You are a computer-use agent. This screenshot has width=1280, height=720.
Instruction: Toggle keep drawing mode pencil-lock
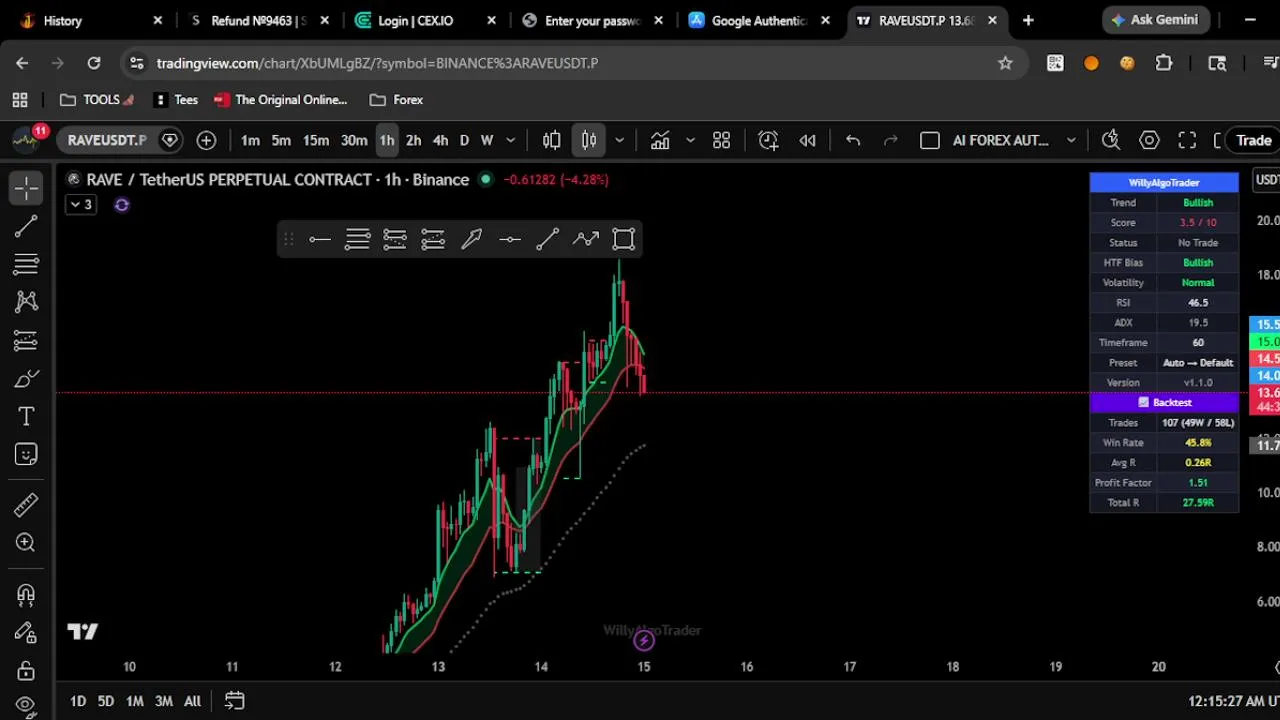pos(26,632)
